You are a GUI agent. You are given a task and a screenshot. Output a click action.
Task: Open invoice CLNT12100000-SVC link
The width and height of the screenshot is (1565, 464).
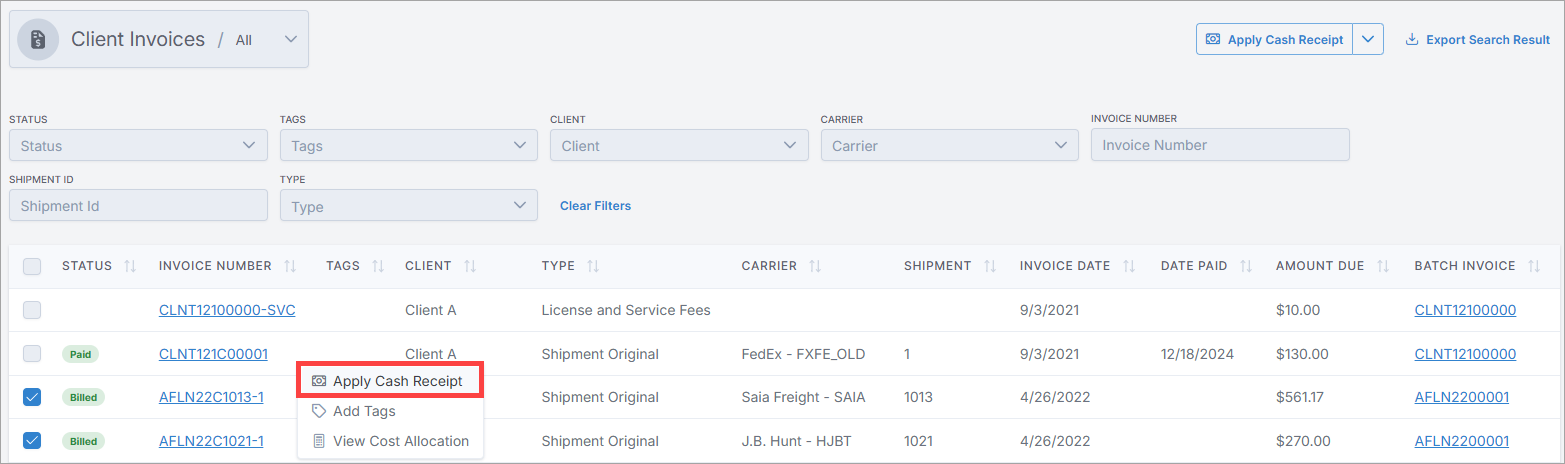227,310
